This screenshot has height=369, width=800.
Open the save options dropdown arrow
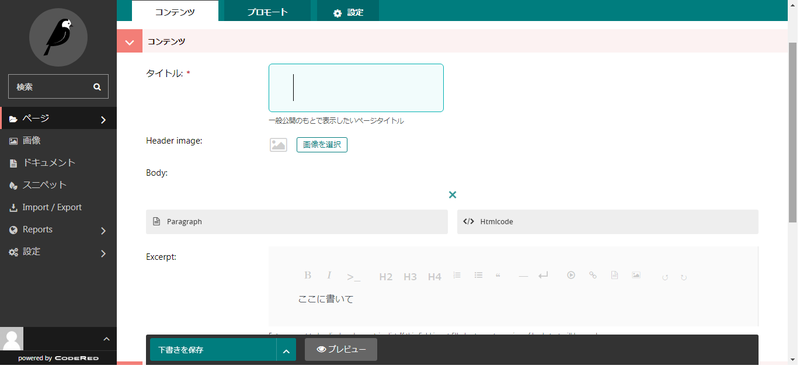click(x=286, y=351)
